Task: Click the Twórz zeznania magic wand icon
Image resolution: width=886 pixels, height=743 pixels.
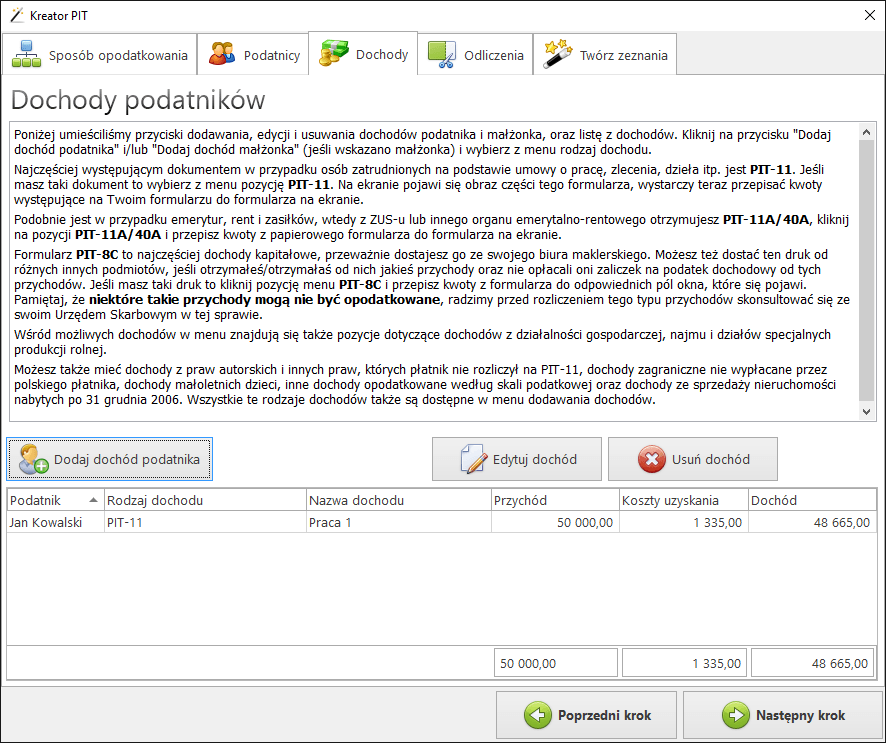Action: (557, 55)
